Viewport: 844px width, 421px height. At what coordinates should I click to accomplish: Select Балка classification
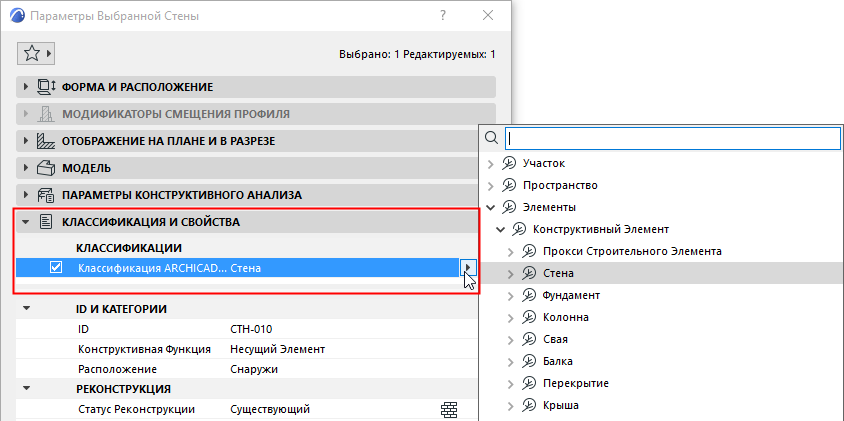click(x=558, y=361)
